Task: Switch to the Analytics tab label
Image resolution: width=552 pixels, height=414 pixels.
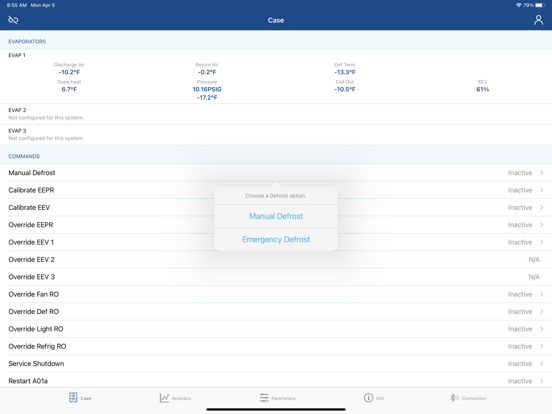Action: (181, 399)
